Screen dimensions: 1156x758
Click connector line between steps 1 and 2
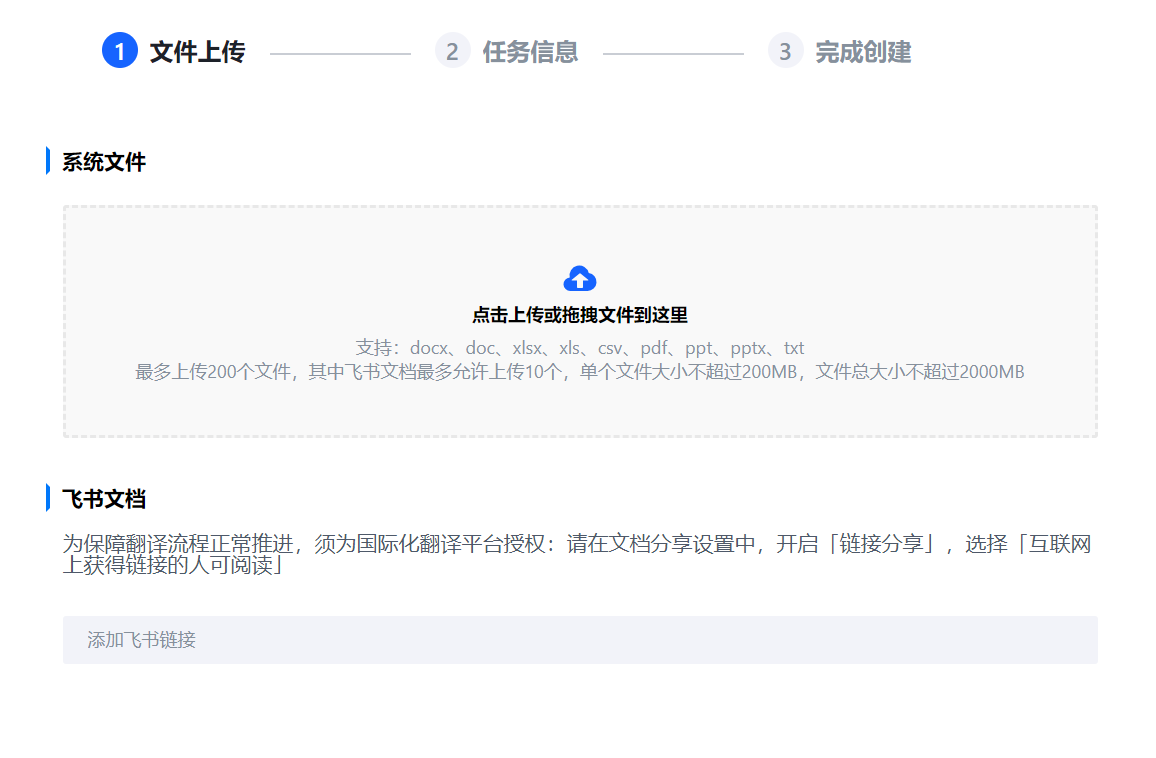pos(340,53)
